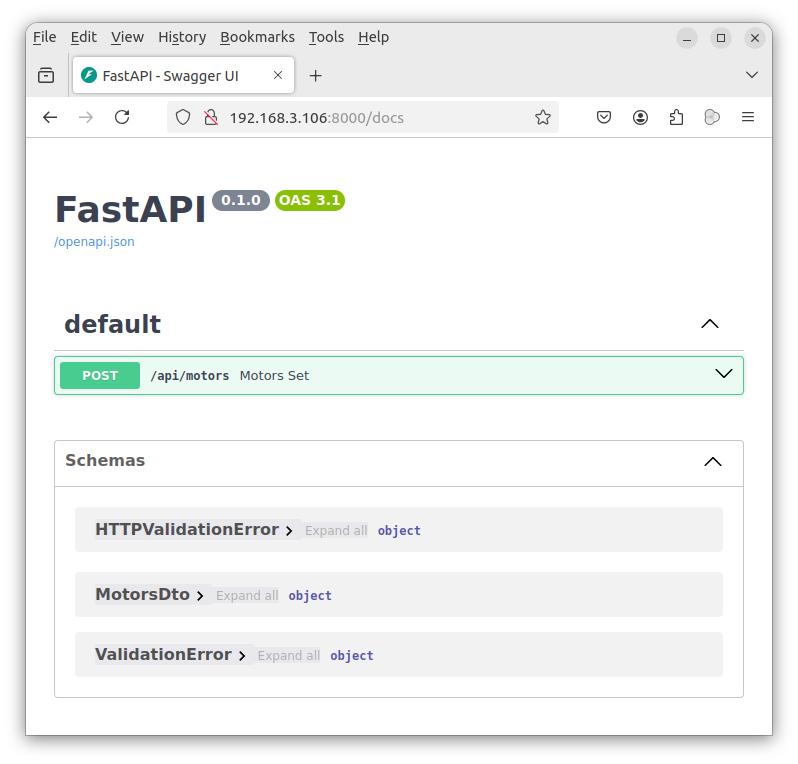Click object type label beside HTTPValidationError
This screenshot has width=798, height=764.
point(399,530)
